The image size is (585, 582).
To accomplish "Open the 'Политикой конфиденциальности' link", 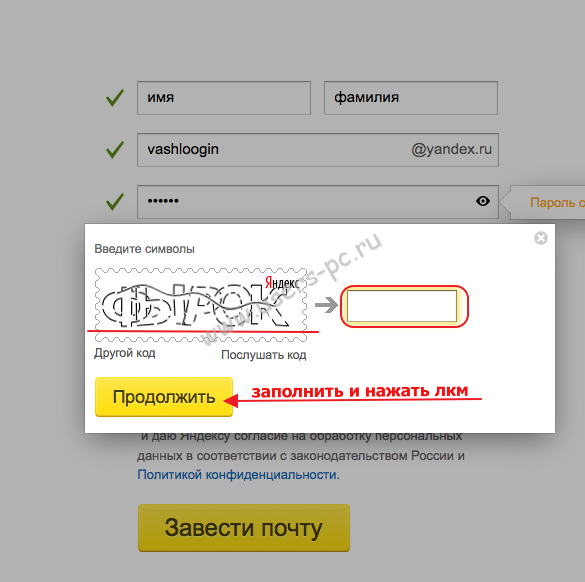I will [x=238, y=475].
